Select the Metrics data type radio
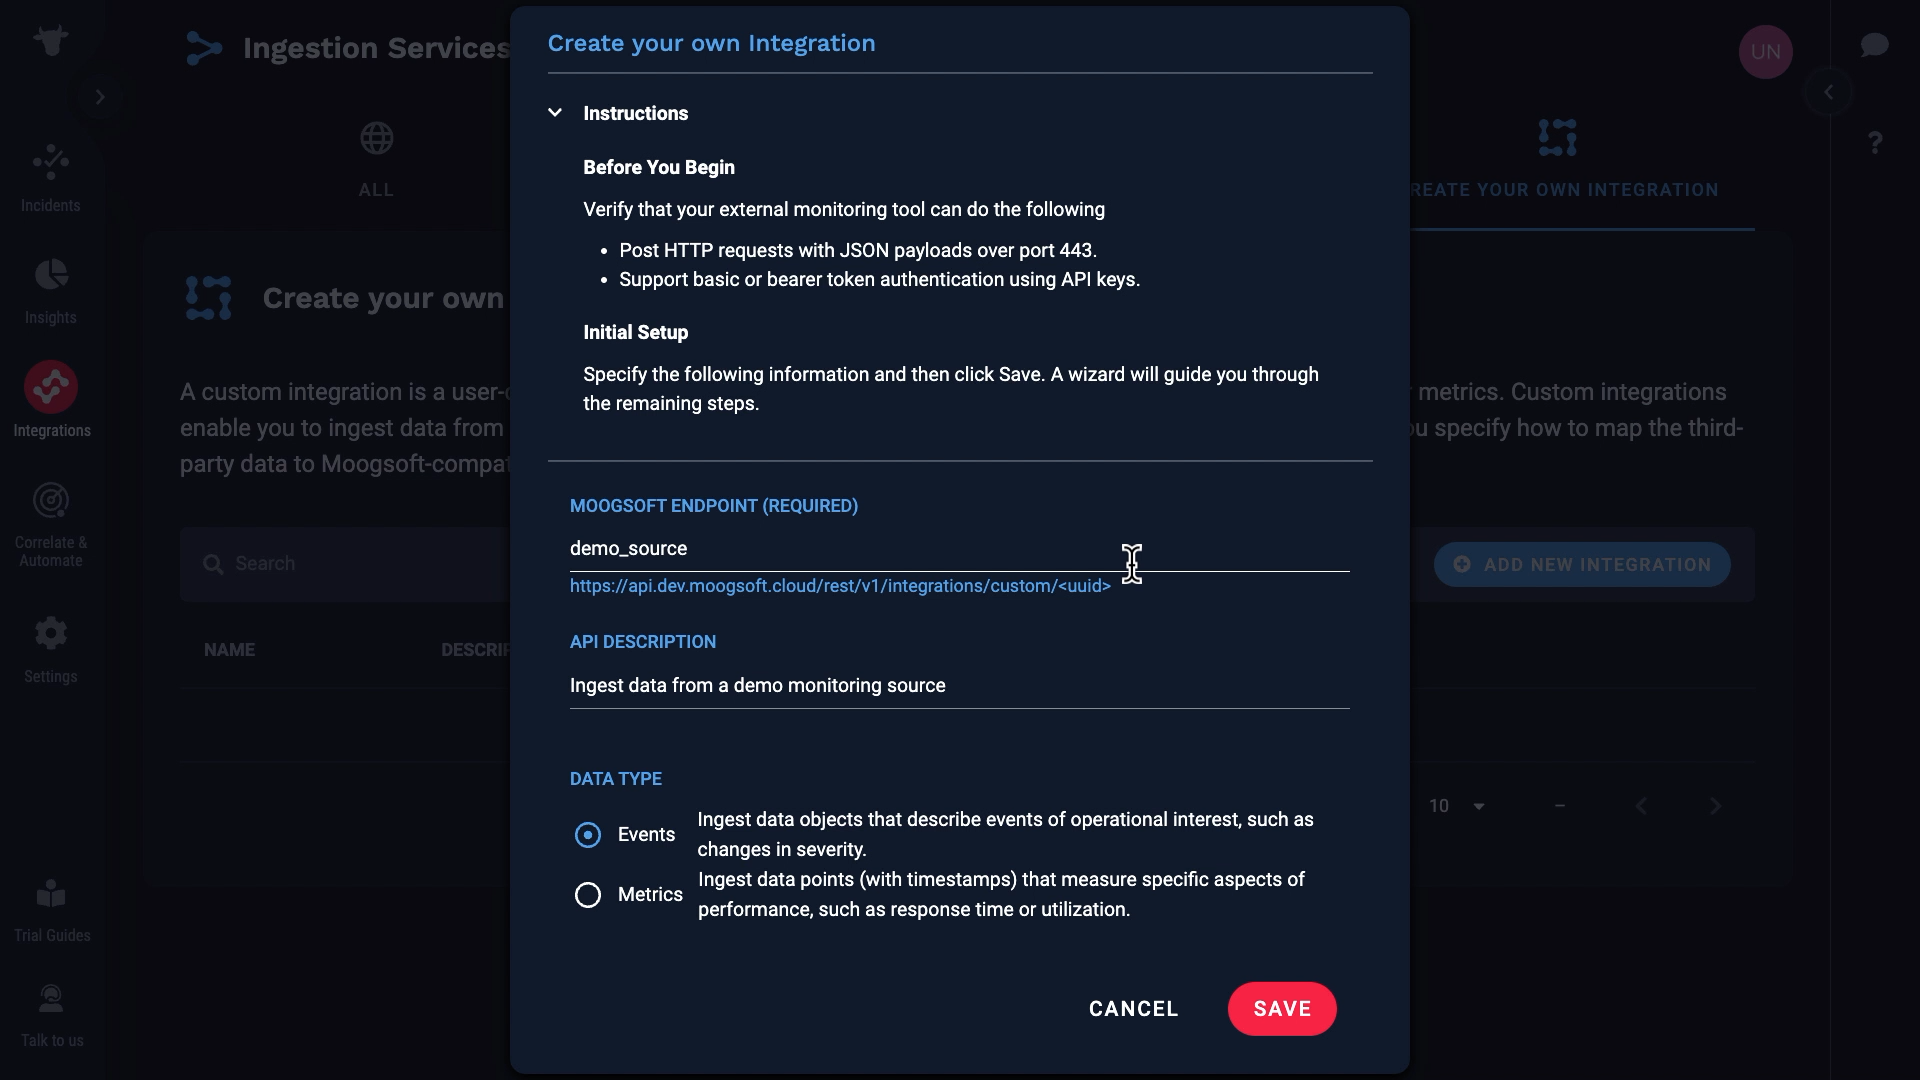The height and width of the screenshot is (1080, 1920). [588, 895]
